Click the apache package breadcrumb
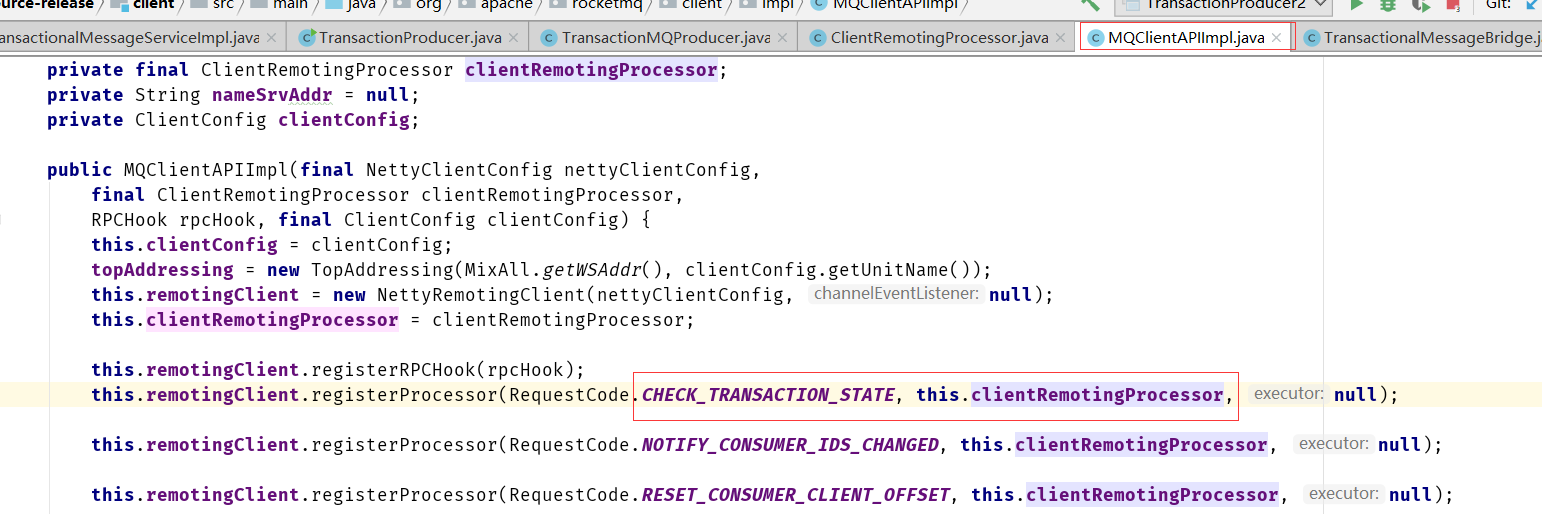The image size is (1542, 514). [x=497, y=5]
